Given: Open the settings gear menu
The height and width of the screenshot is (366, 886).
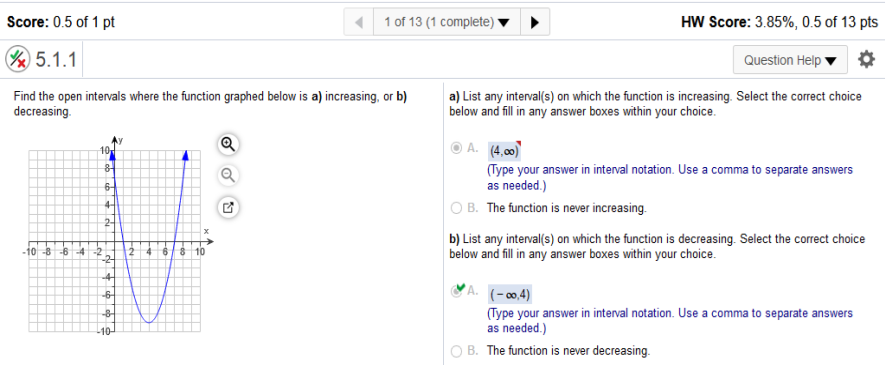Looking at the screenshot, I should coord(866,59).
